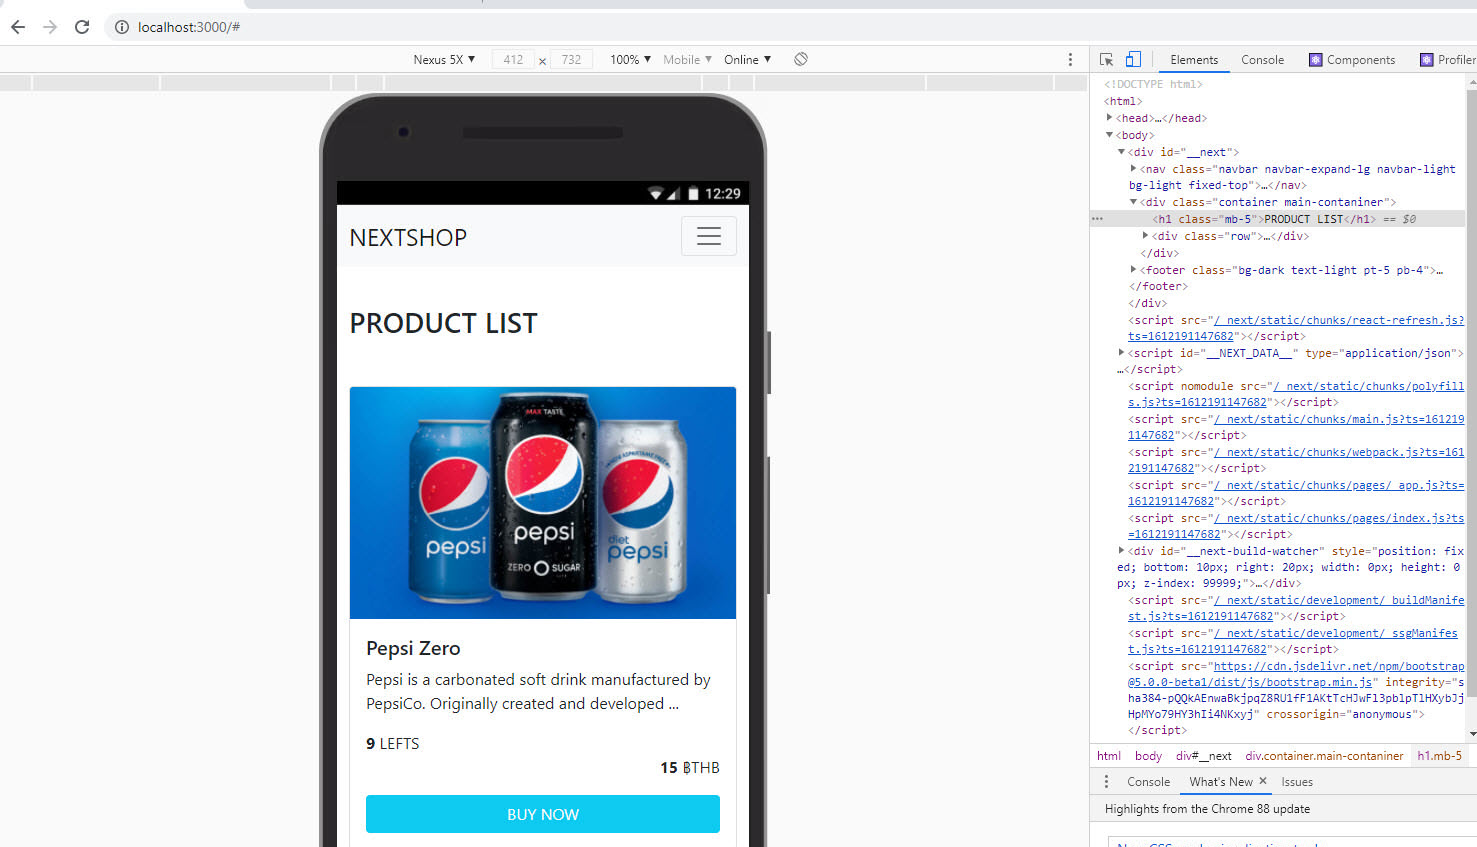1477x847 pixels.
Task: Switch to the Console tab
Action: coord(1262,60)
